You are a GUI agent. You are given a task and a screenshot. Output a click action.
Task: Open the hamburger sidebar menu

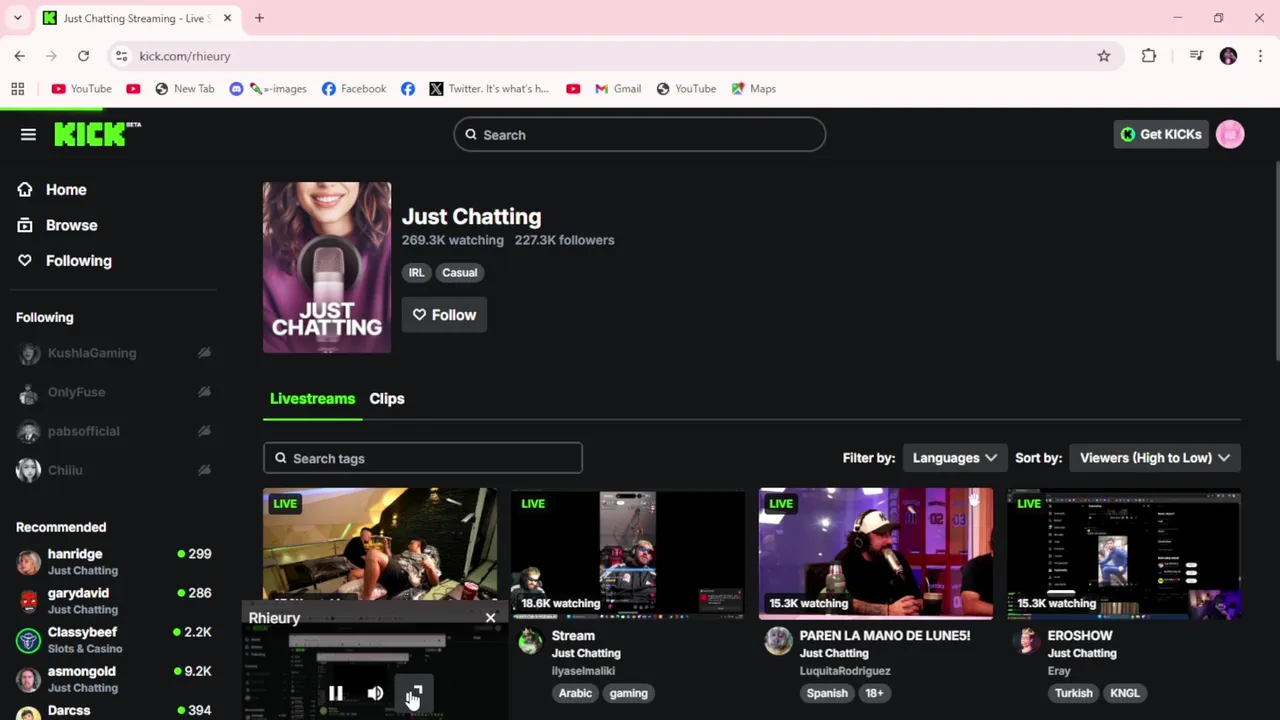click(28, 134)
